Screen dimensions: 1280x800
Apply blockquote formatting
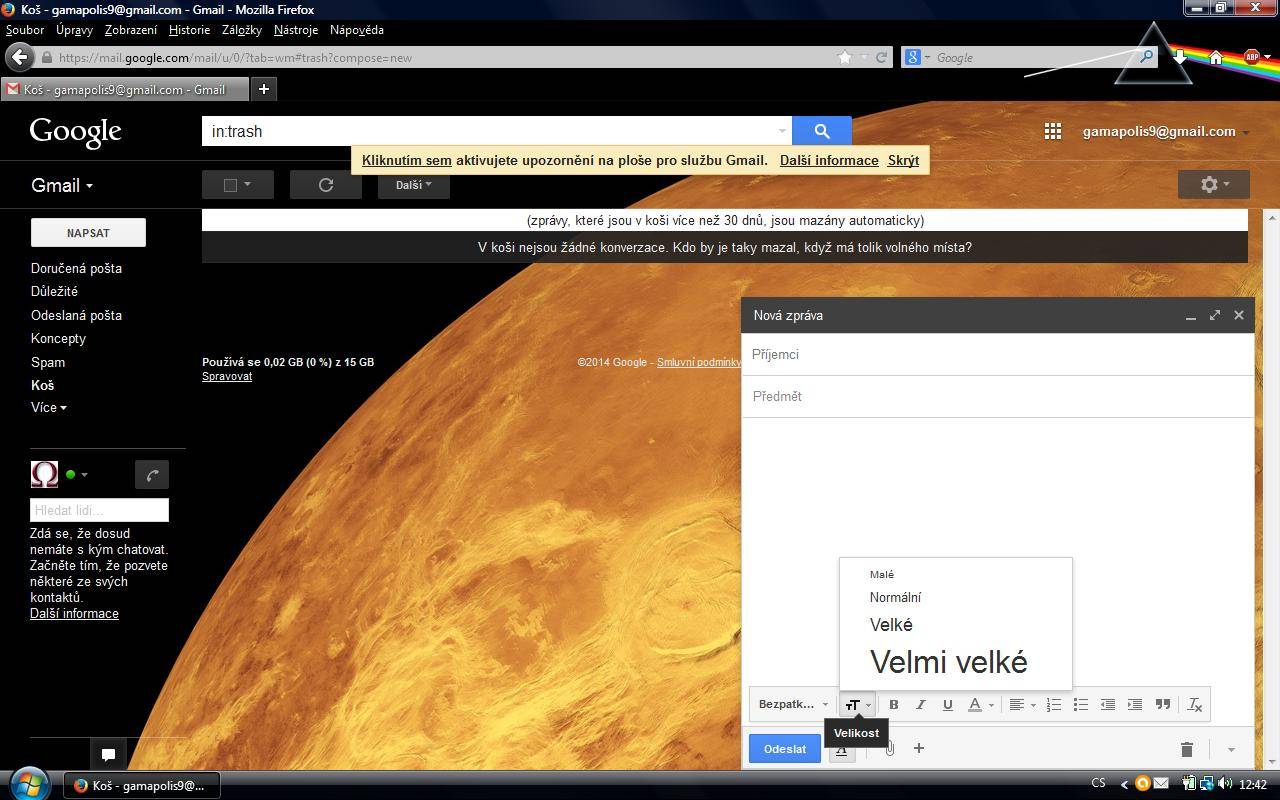point(1163,704)
